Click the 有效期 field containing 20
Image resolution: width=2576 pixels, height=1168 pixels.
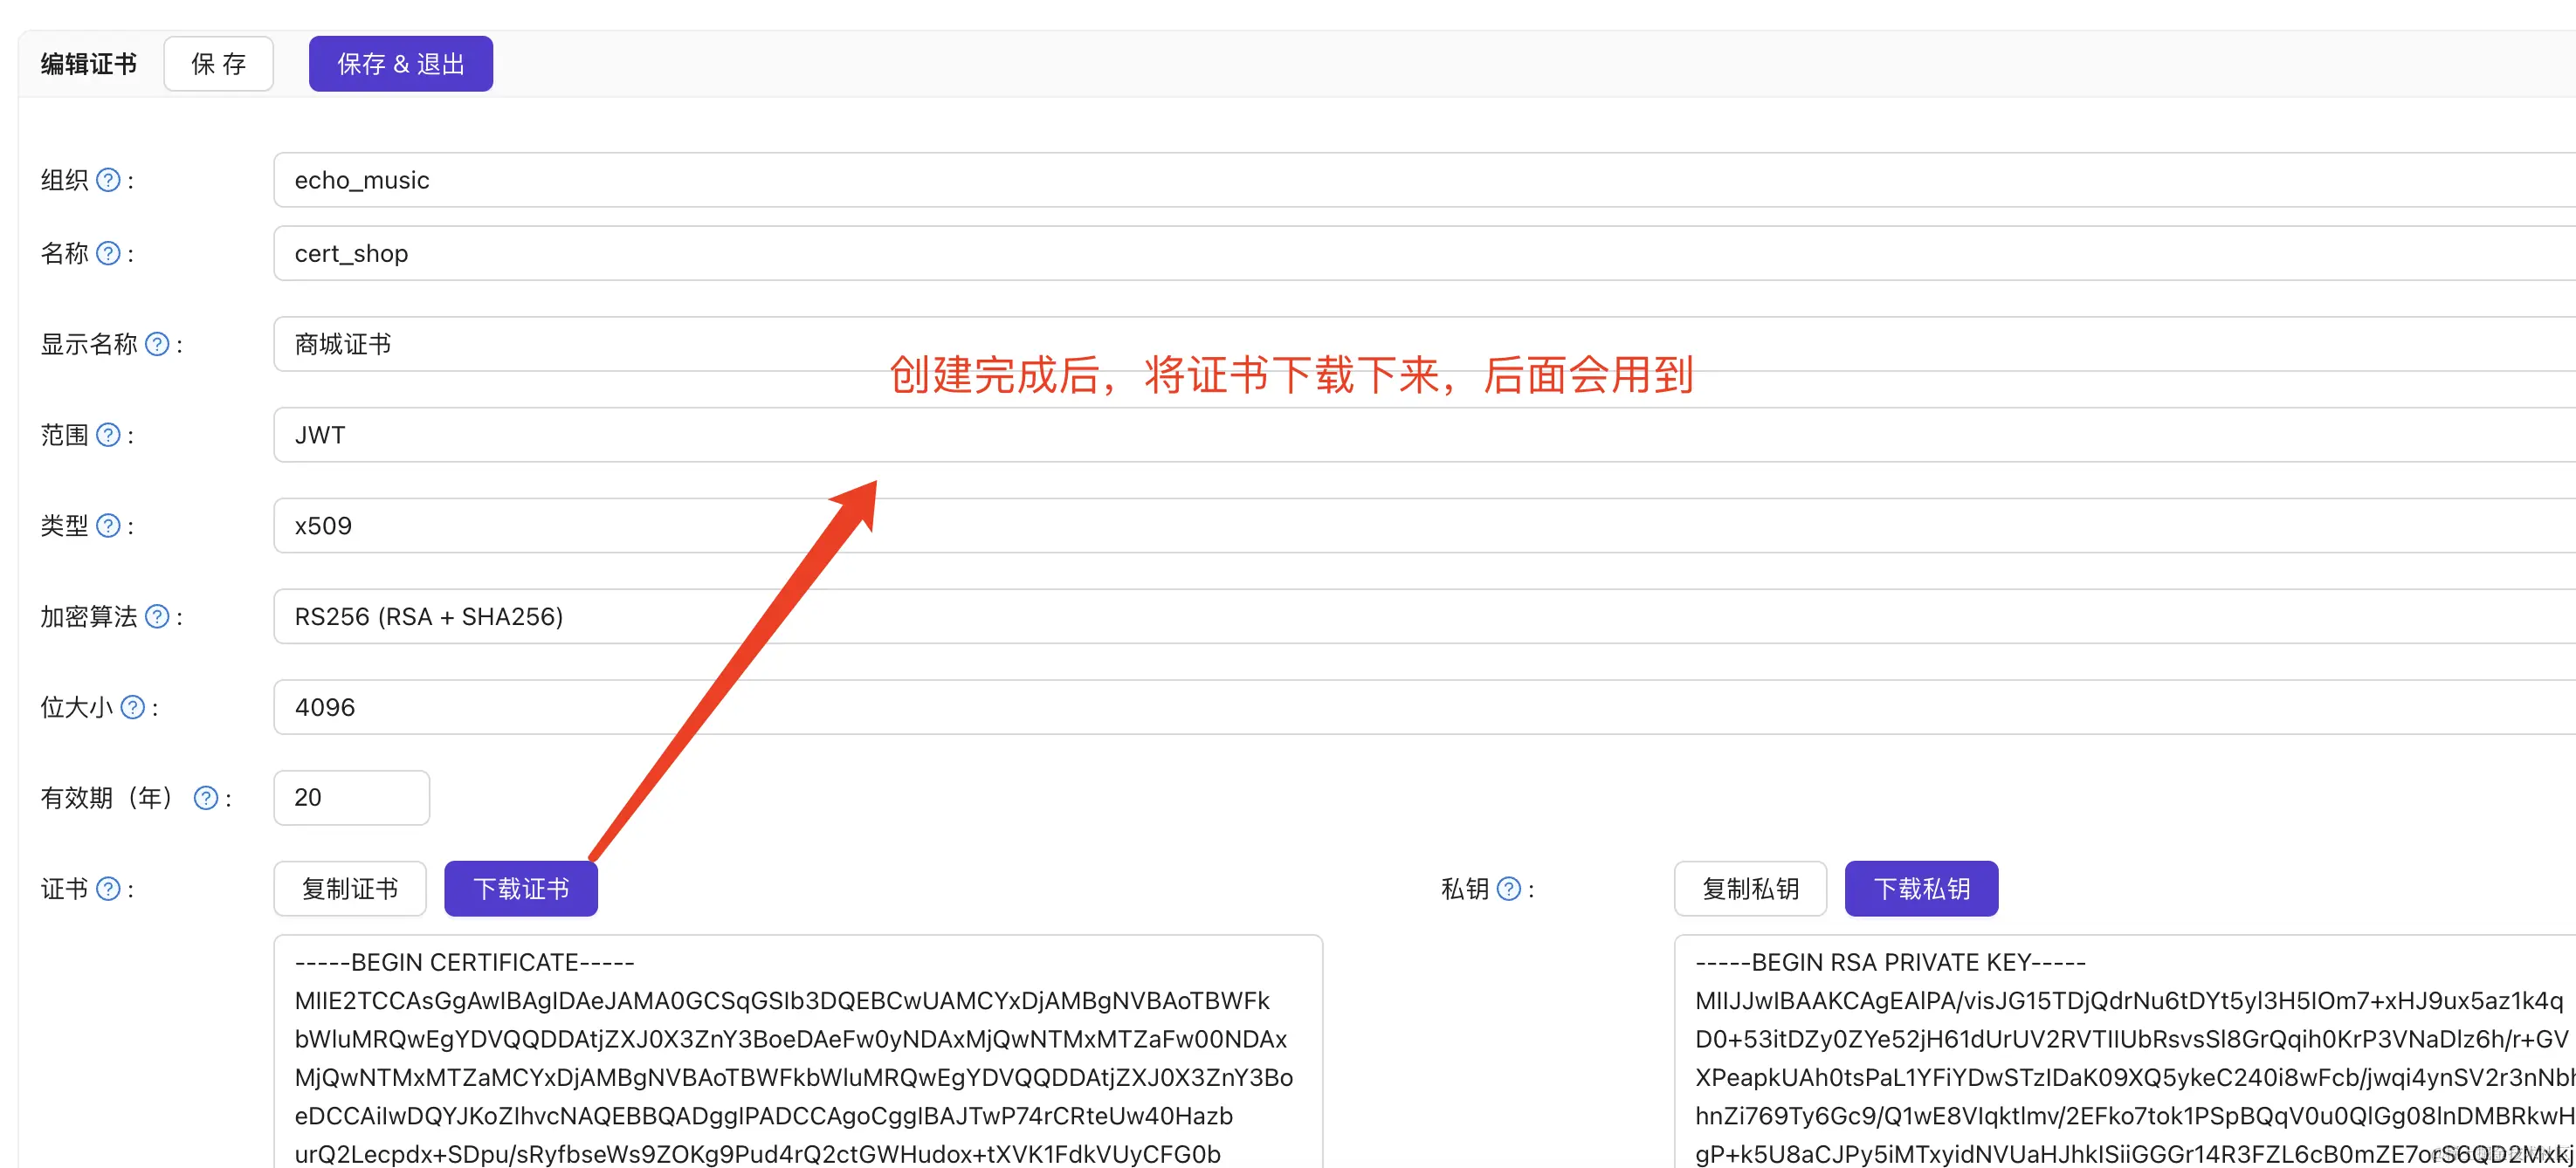[x=351, y=798]
